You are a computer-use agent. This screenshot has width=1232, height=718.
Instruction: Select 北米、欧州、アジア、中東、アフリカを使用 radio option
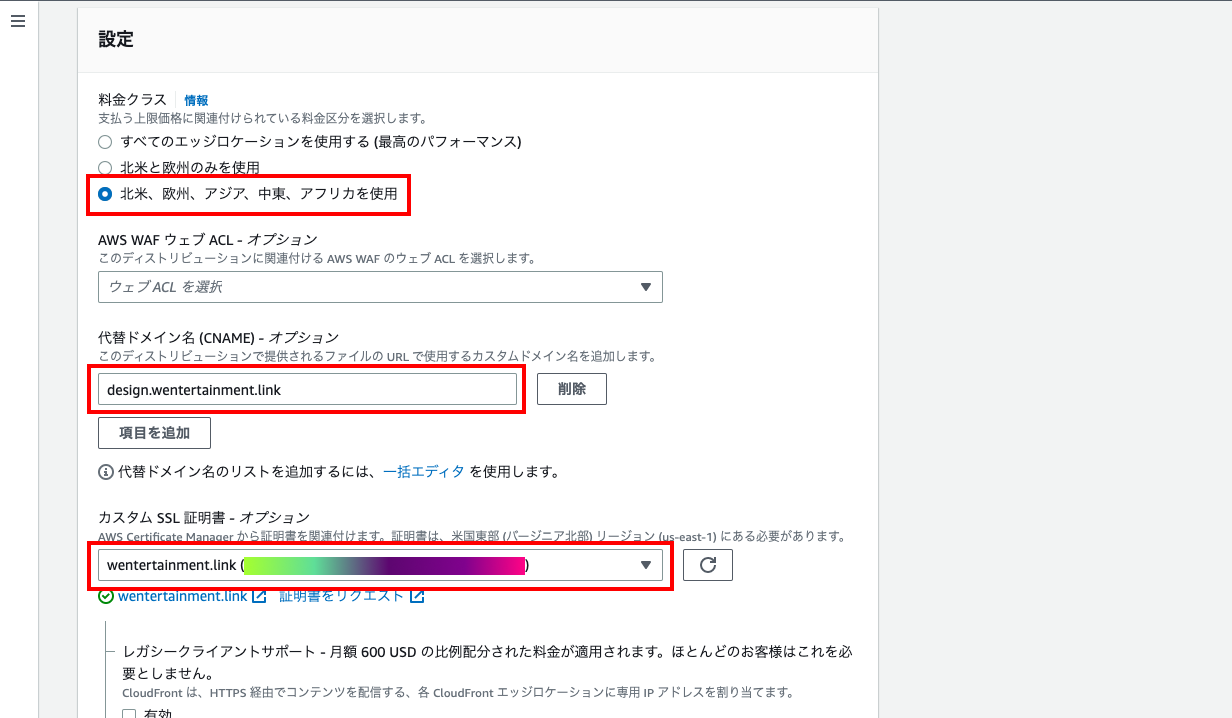click(105, 194)
